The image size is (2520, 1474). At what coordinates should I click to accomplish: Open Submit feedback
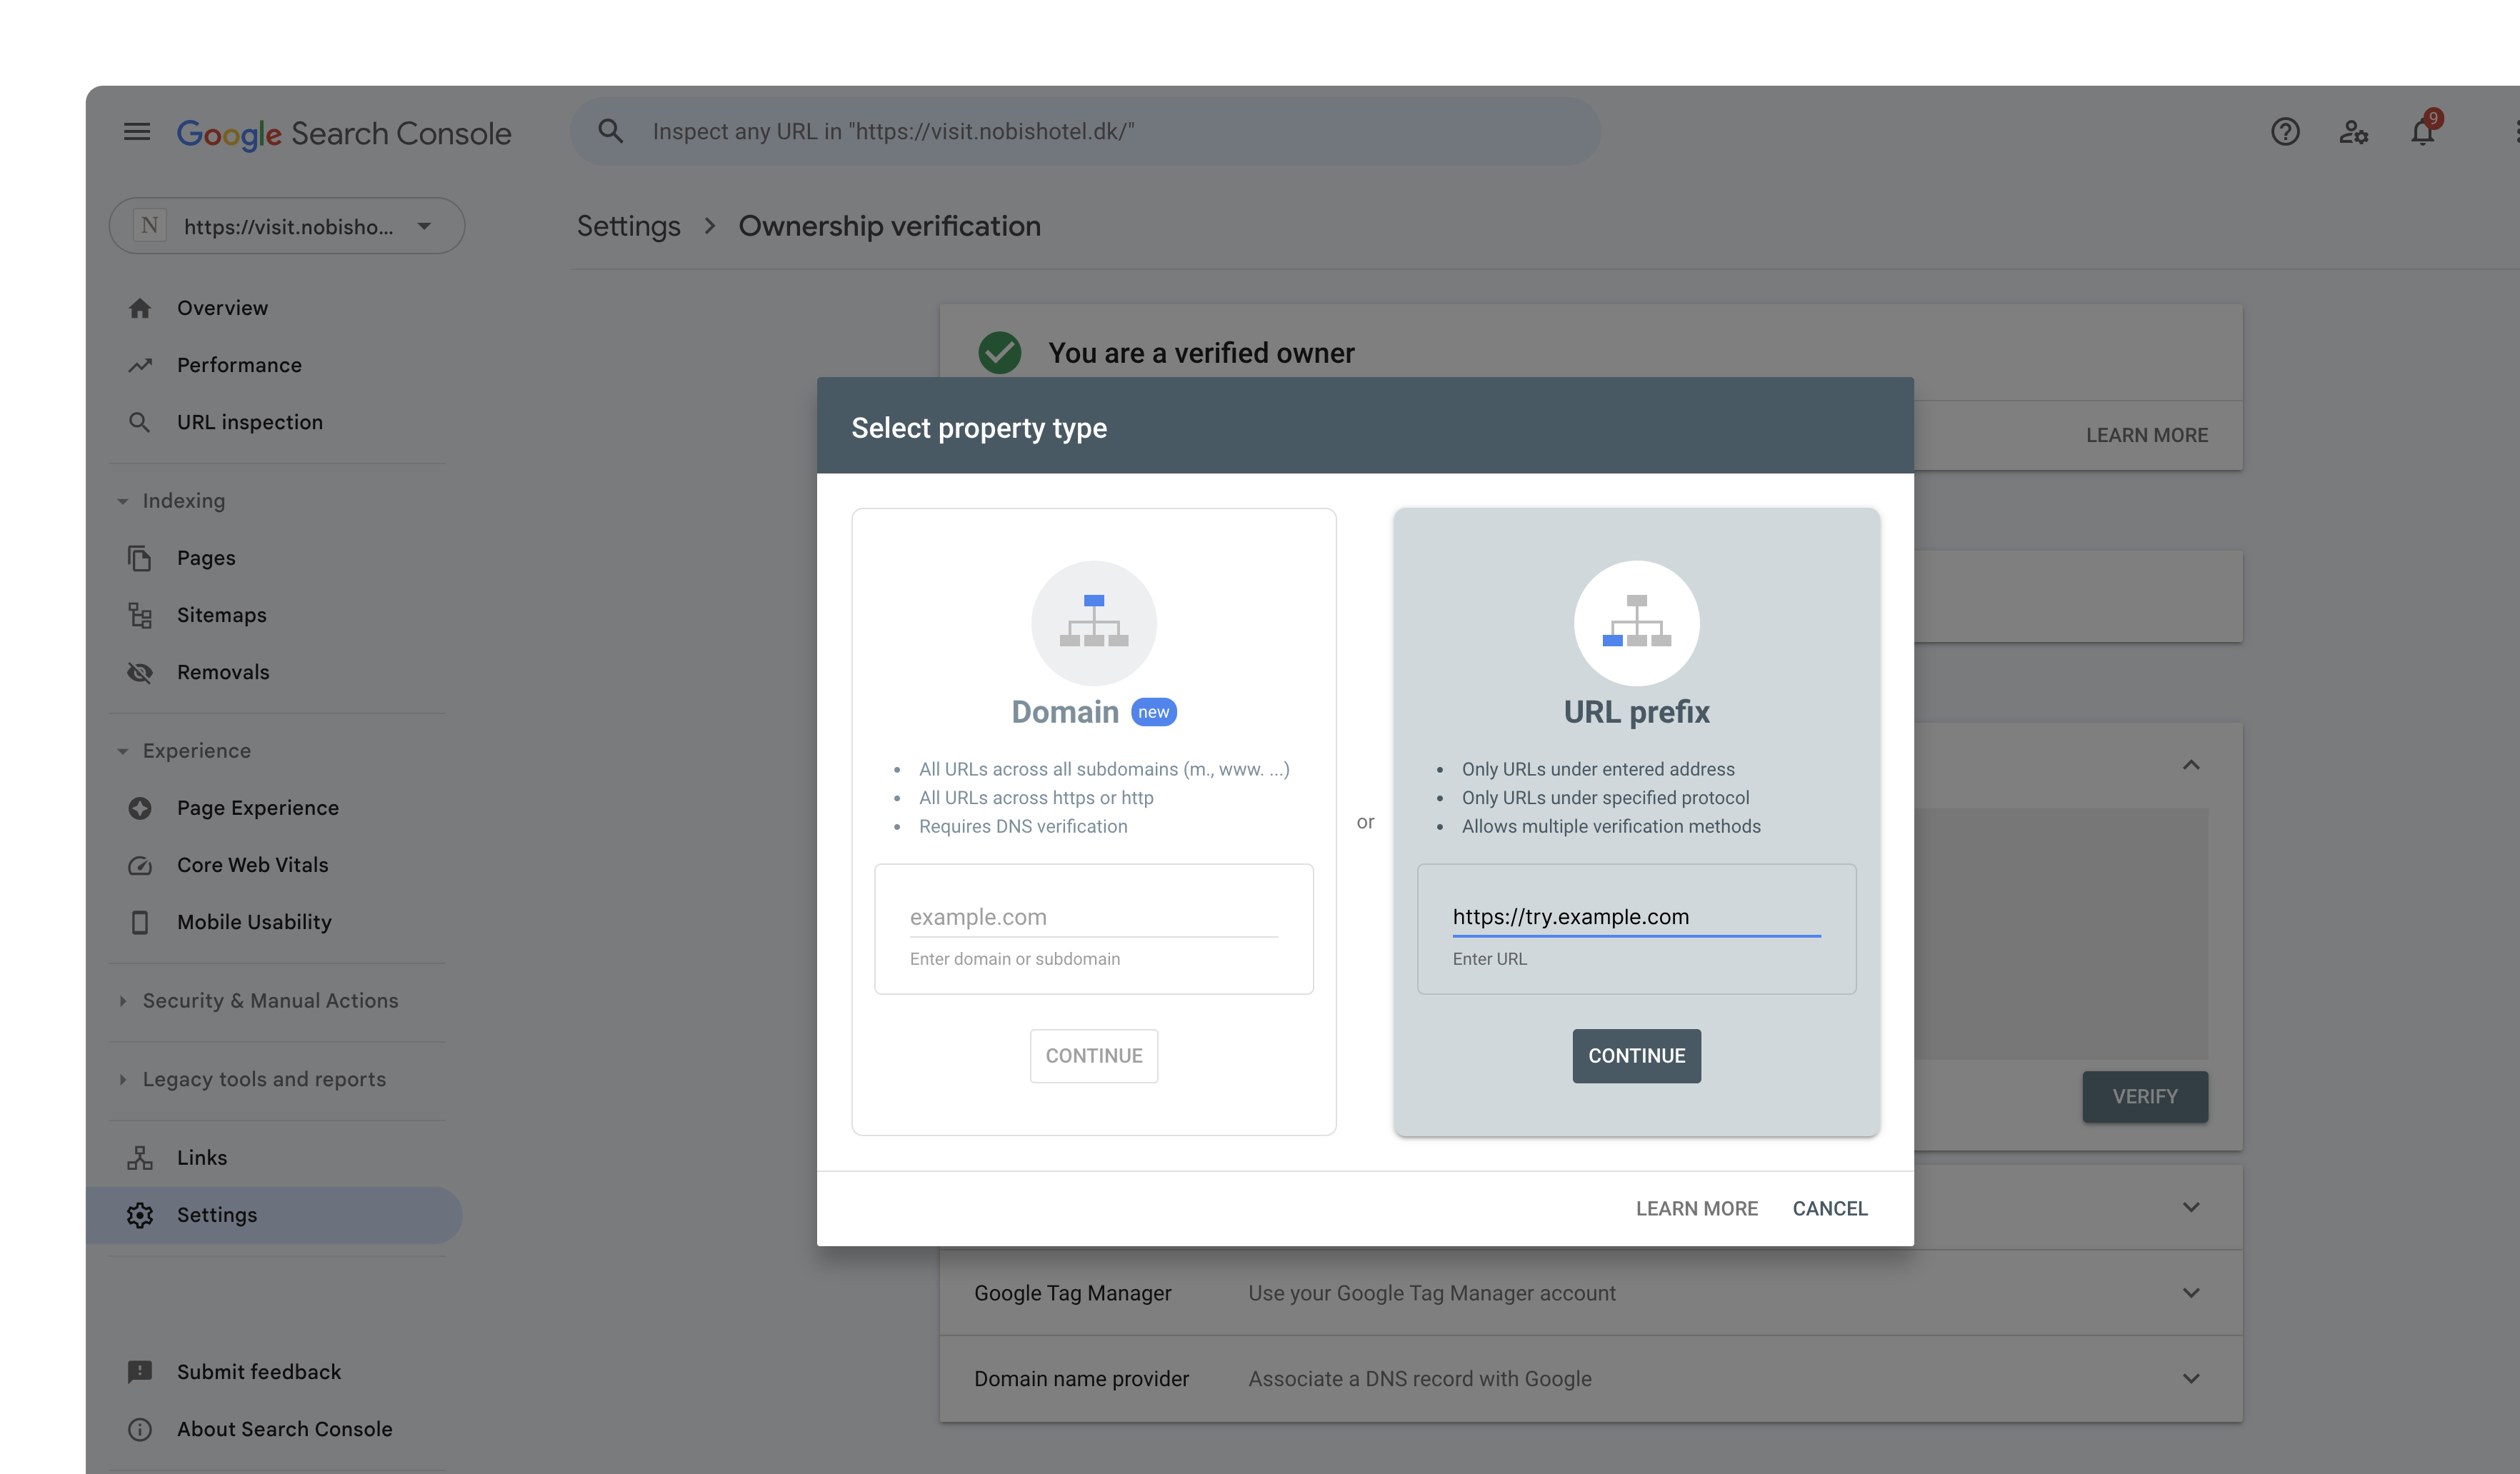259,1372
